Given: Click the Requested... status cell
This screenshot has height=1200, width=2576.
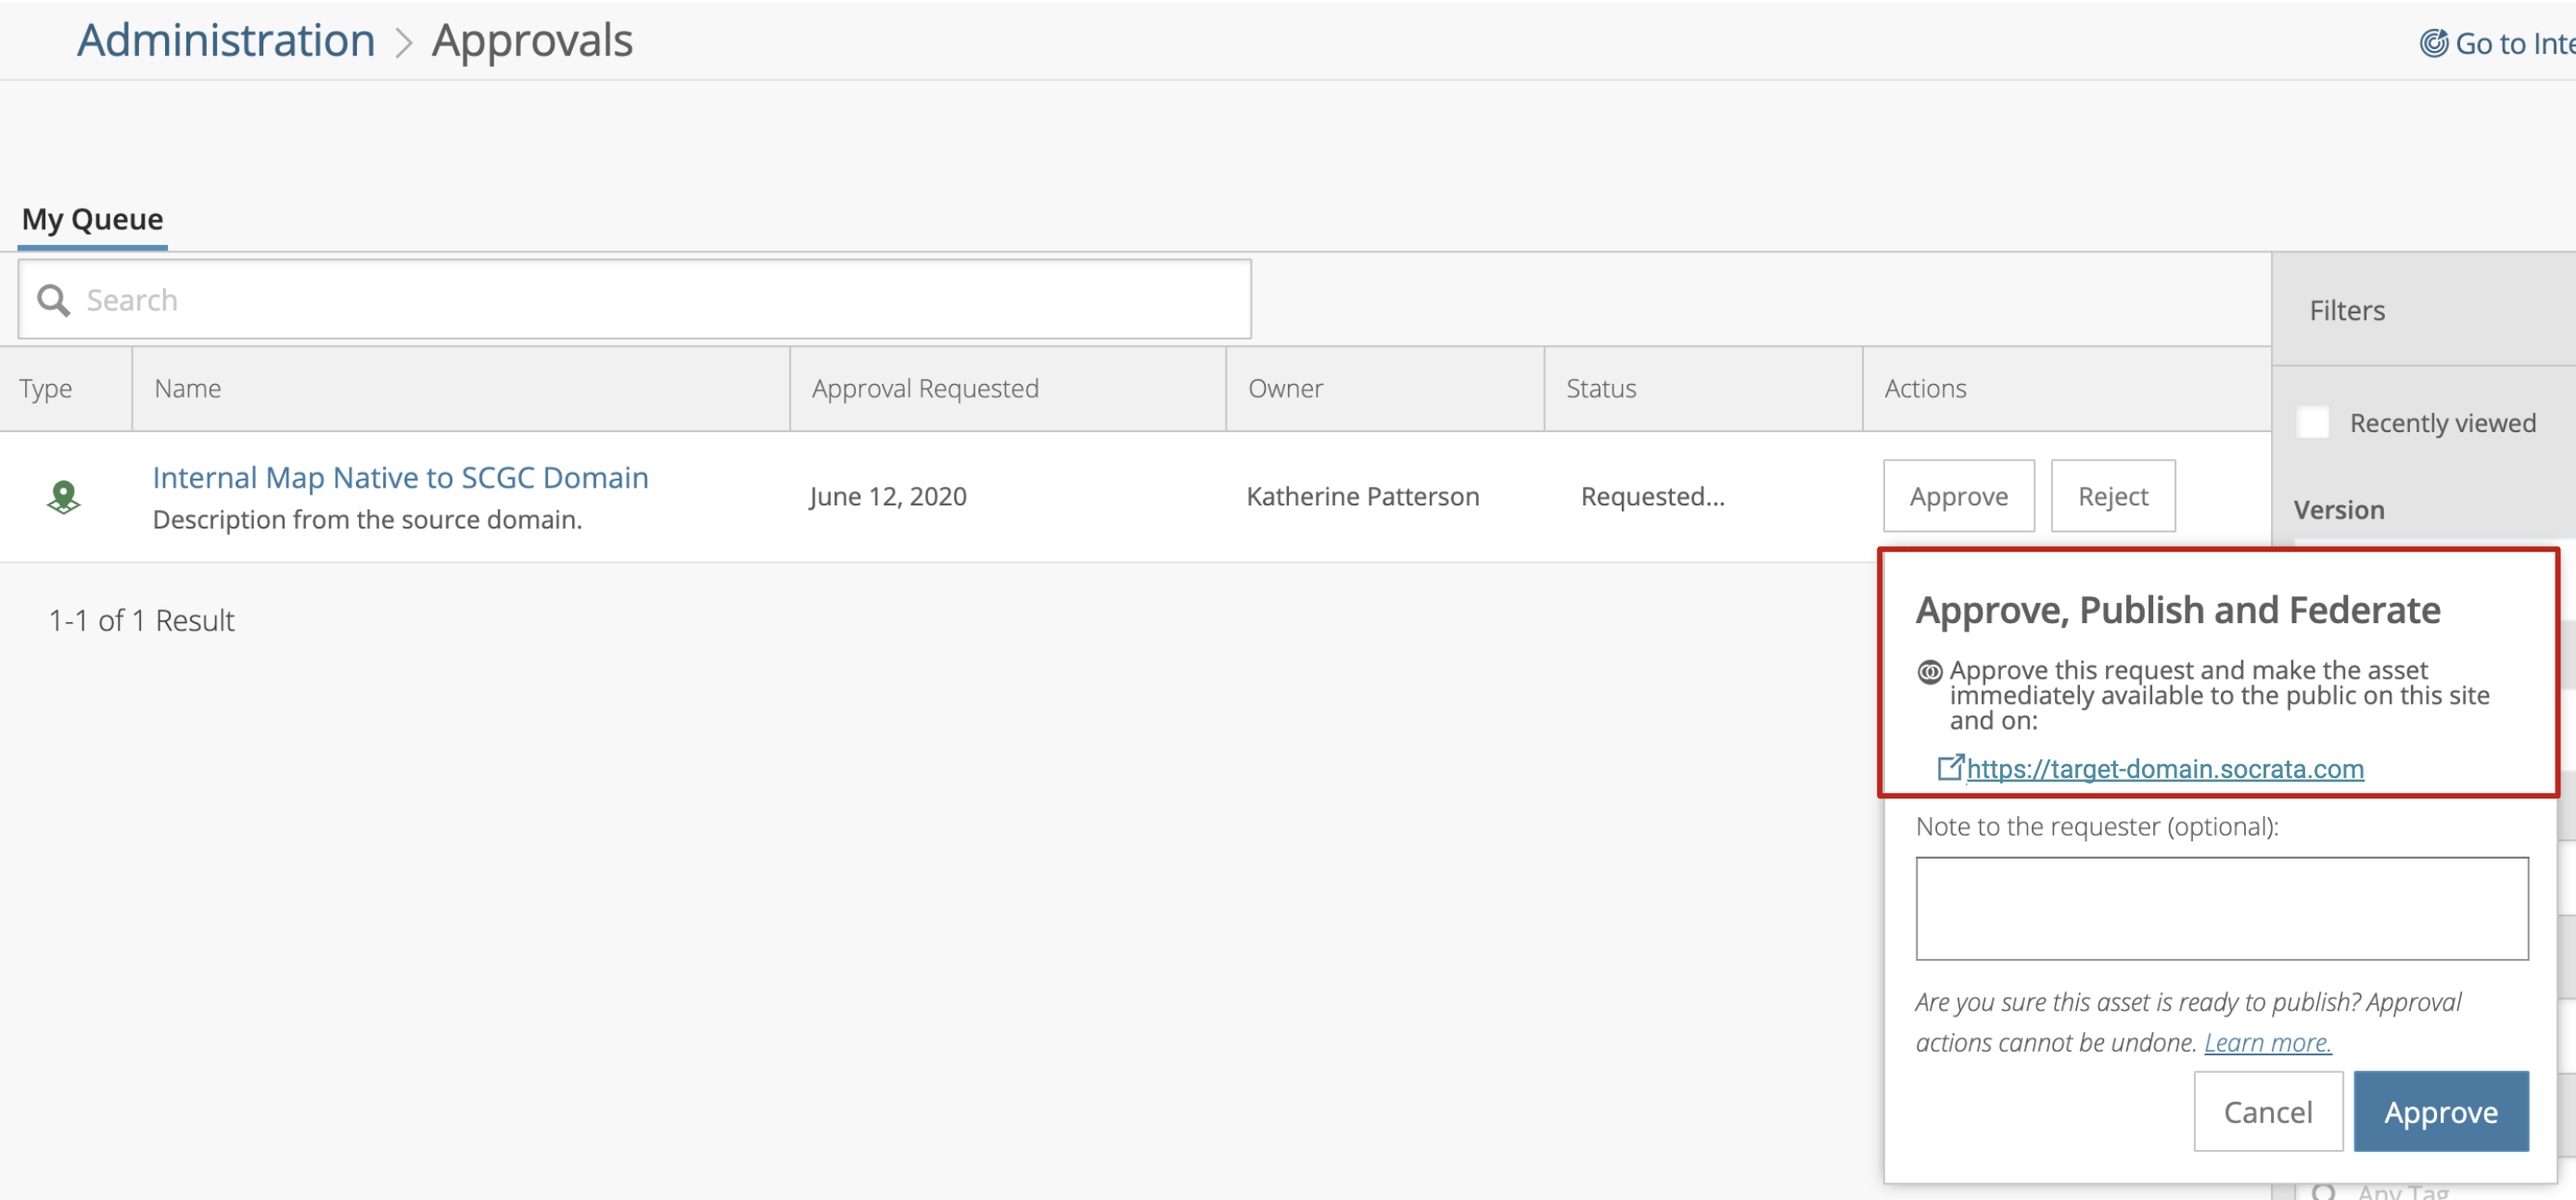Looking at the screenshot, I should pos(1652,496).
